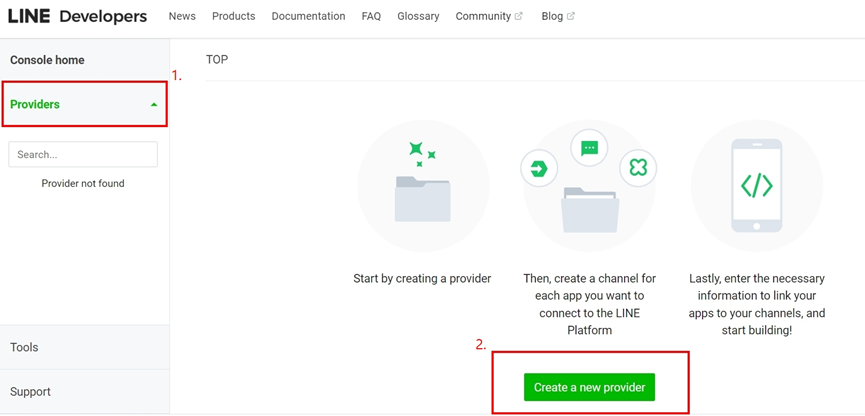The height and width of the screenshot is (416, 865).
Task: Open Tools in the sidebar
Action: tap(84, 347)
